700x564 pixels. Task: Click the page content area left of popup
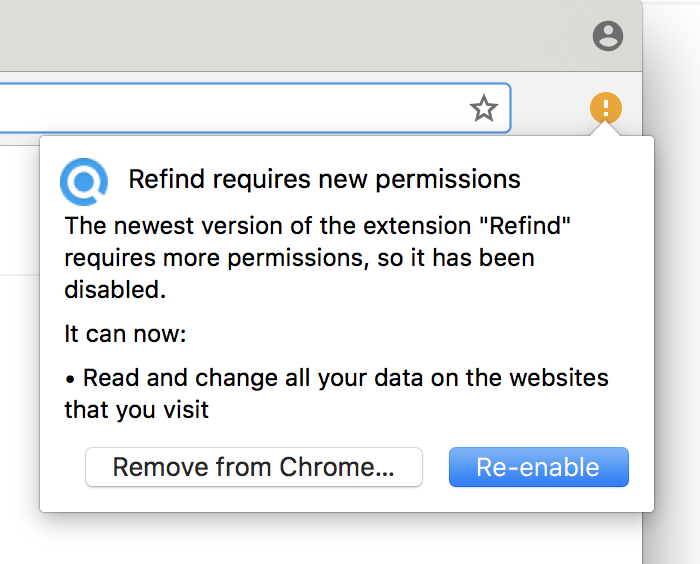[18, 400]
